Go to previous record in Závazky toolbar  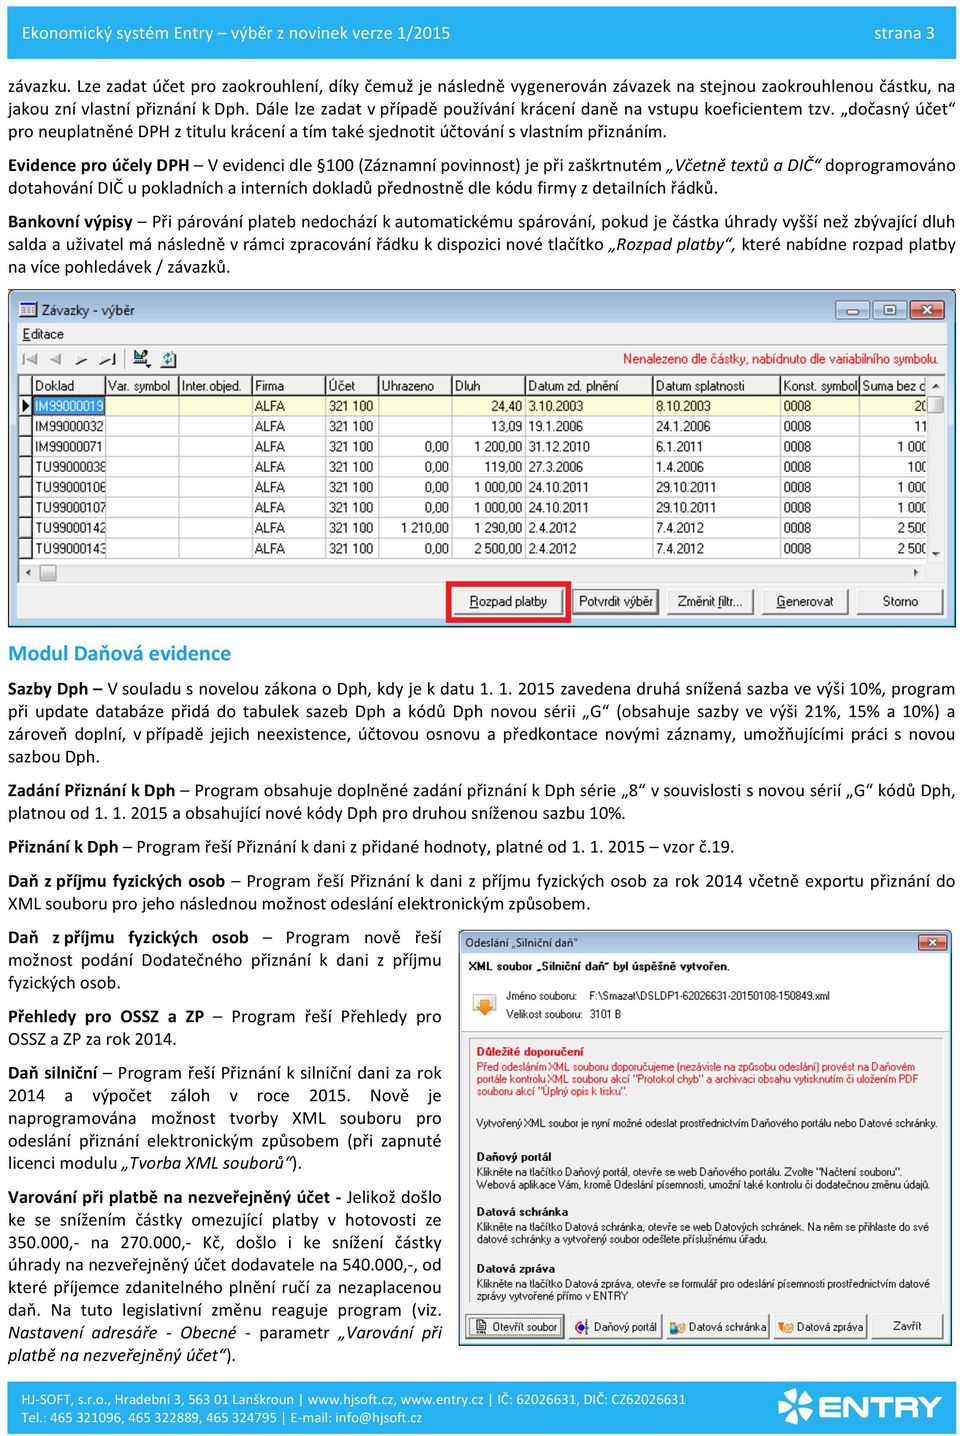[55, 359]
